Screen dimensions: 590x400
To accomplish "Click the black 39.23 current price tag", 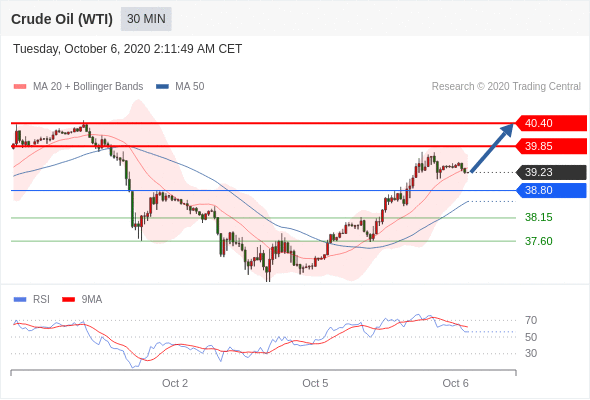I will point(551,172).
